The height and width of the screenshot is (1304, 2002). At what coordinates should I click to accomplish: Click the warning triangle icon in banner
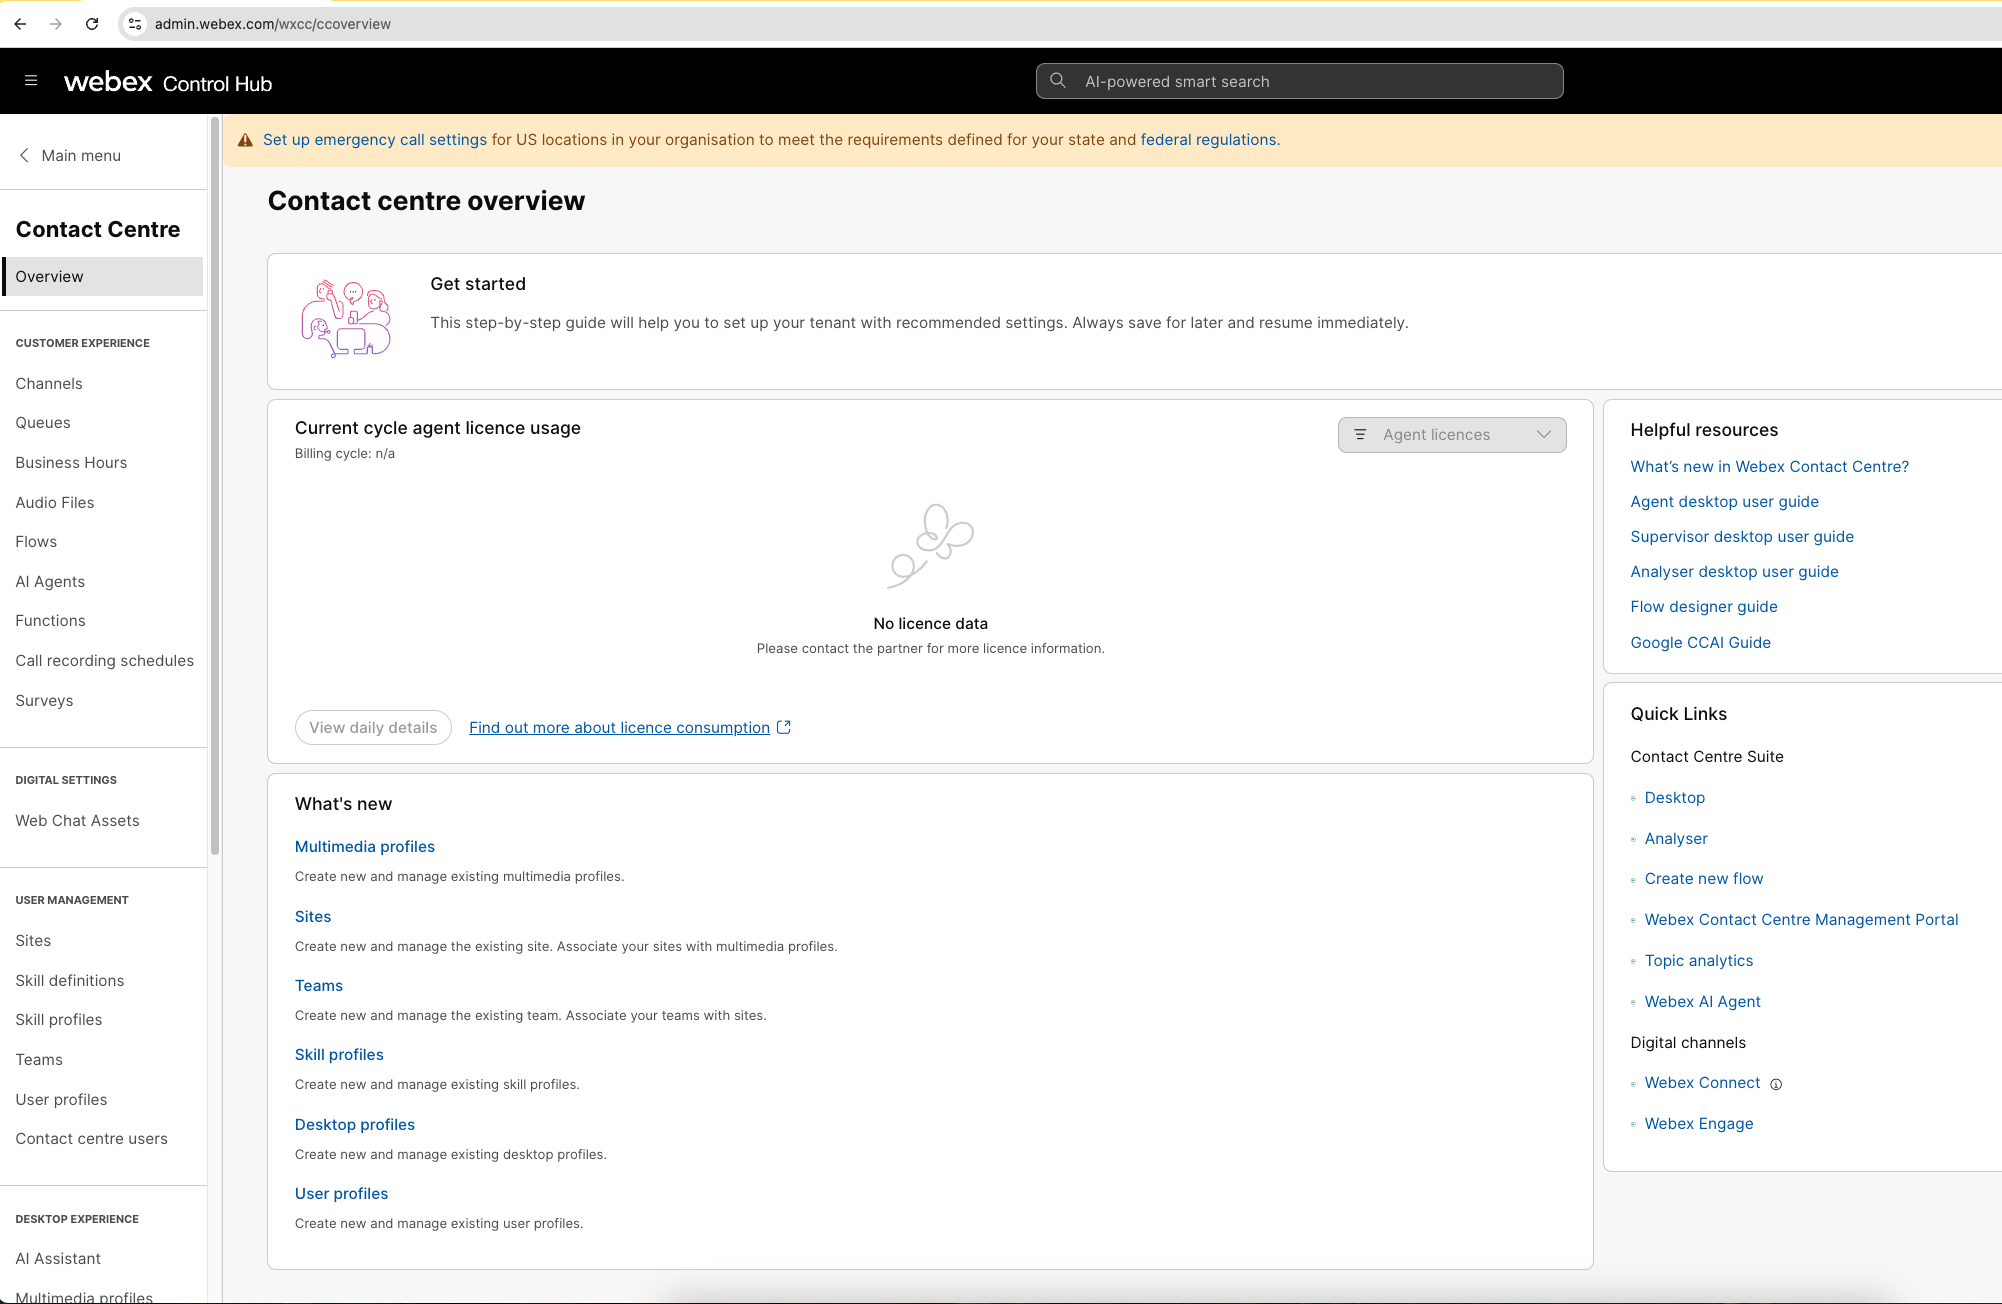[x=245, y=140]
